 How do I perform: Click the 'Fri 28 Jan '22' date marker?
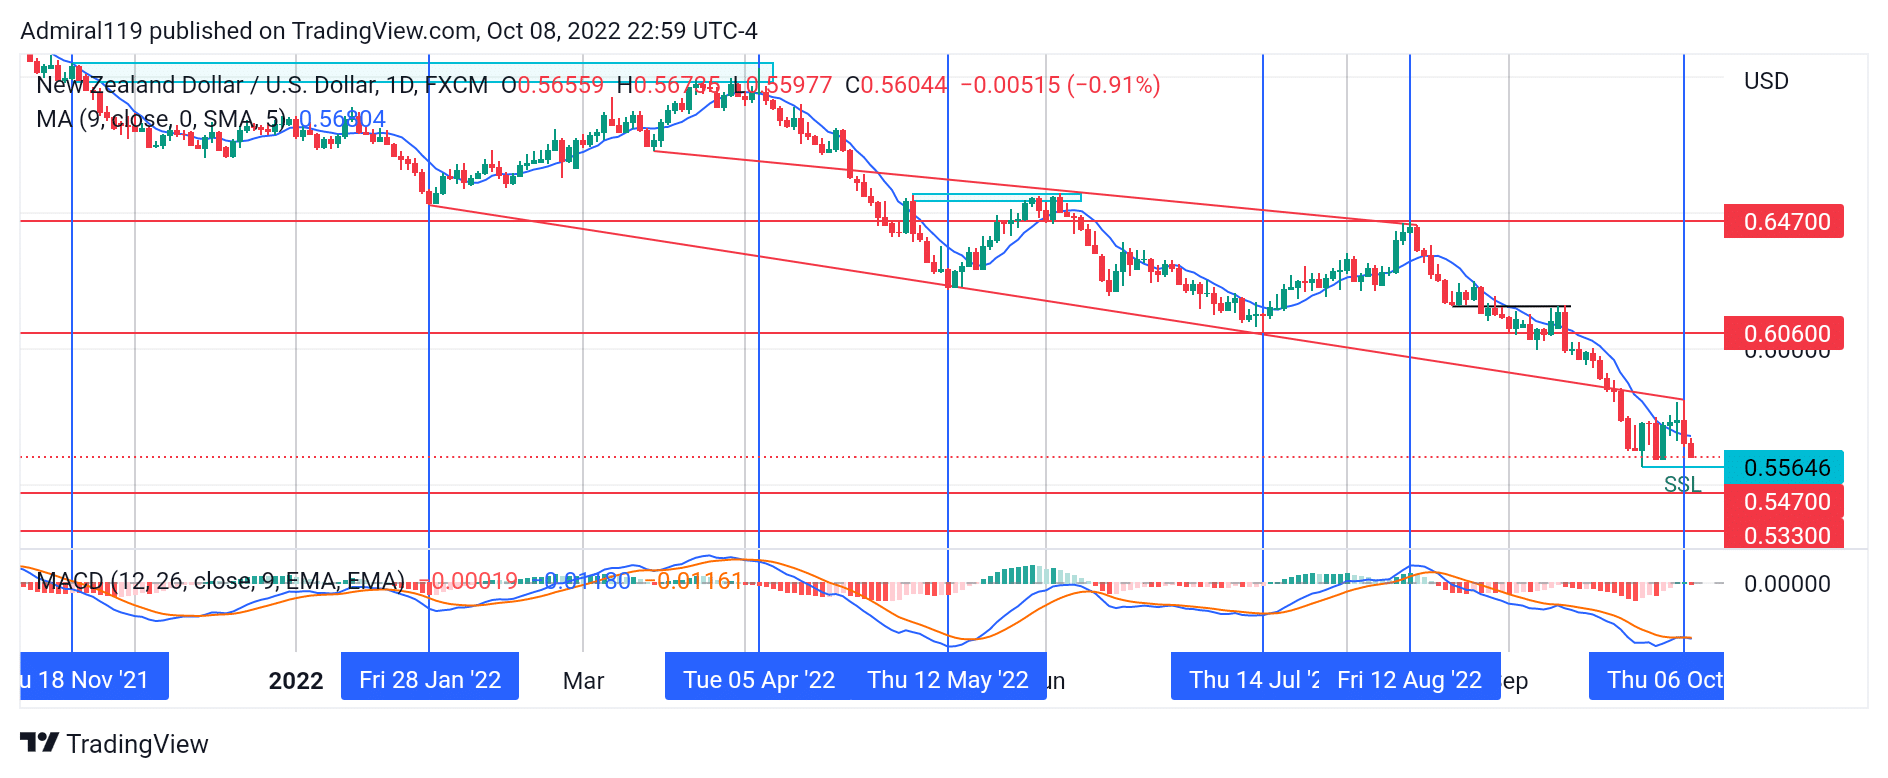pos(430,680)
